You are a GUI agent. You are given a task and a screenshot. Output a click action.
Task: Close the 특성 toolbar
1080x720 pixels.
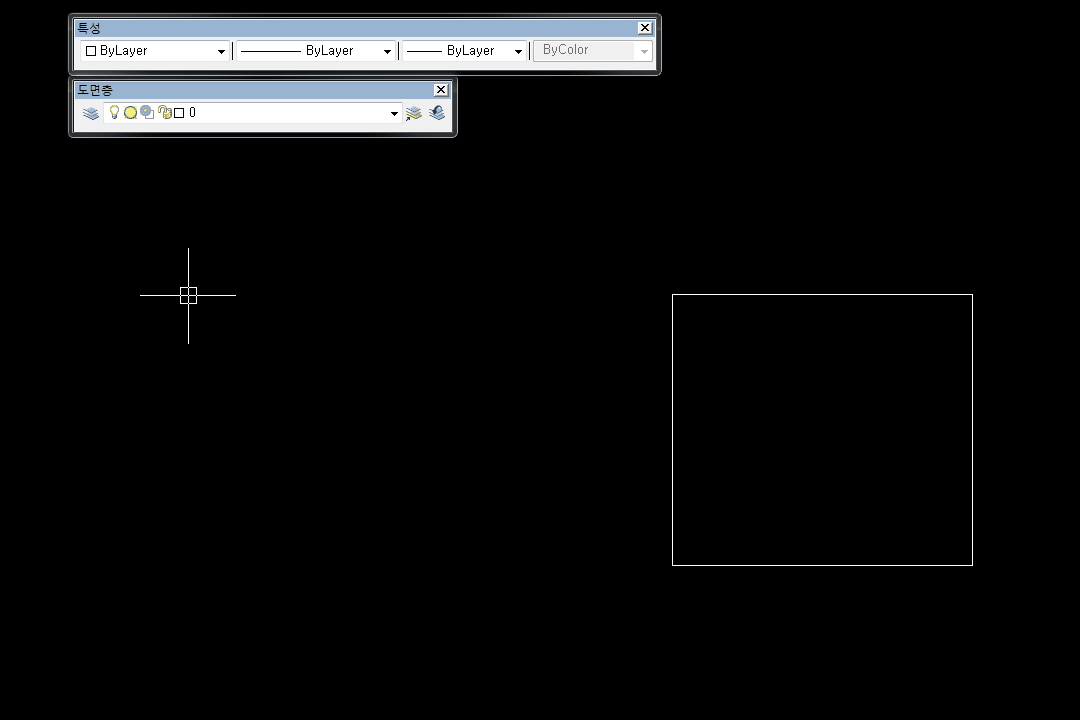[645, 28]
